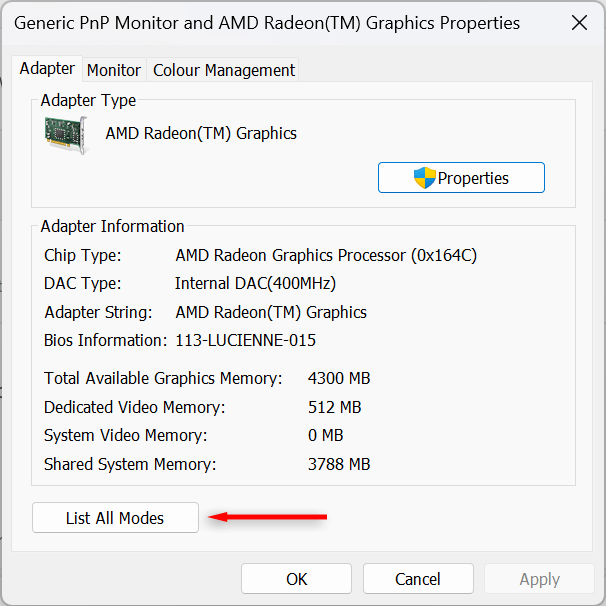
Task: Click the 113-LUCIENNE-015 BIOS information value
Action: (245, 340)
